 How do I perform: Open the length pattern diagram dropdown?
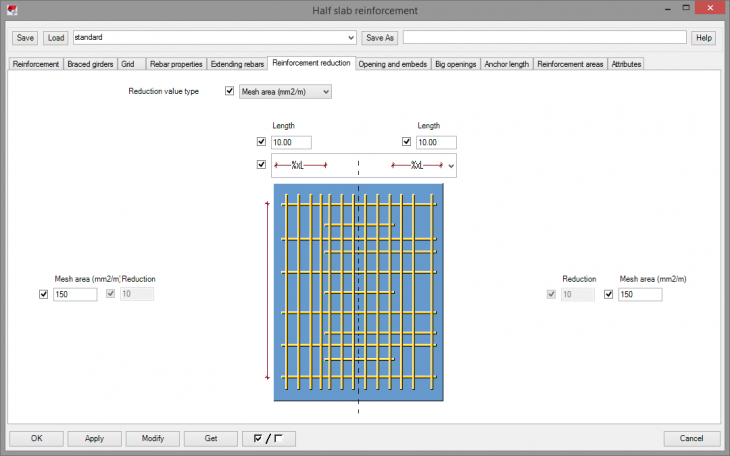tap(451, 165)
